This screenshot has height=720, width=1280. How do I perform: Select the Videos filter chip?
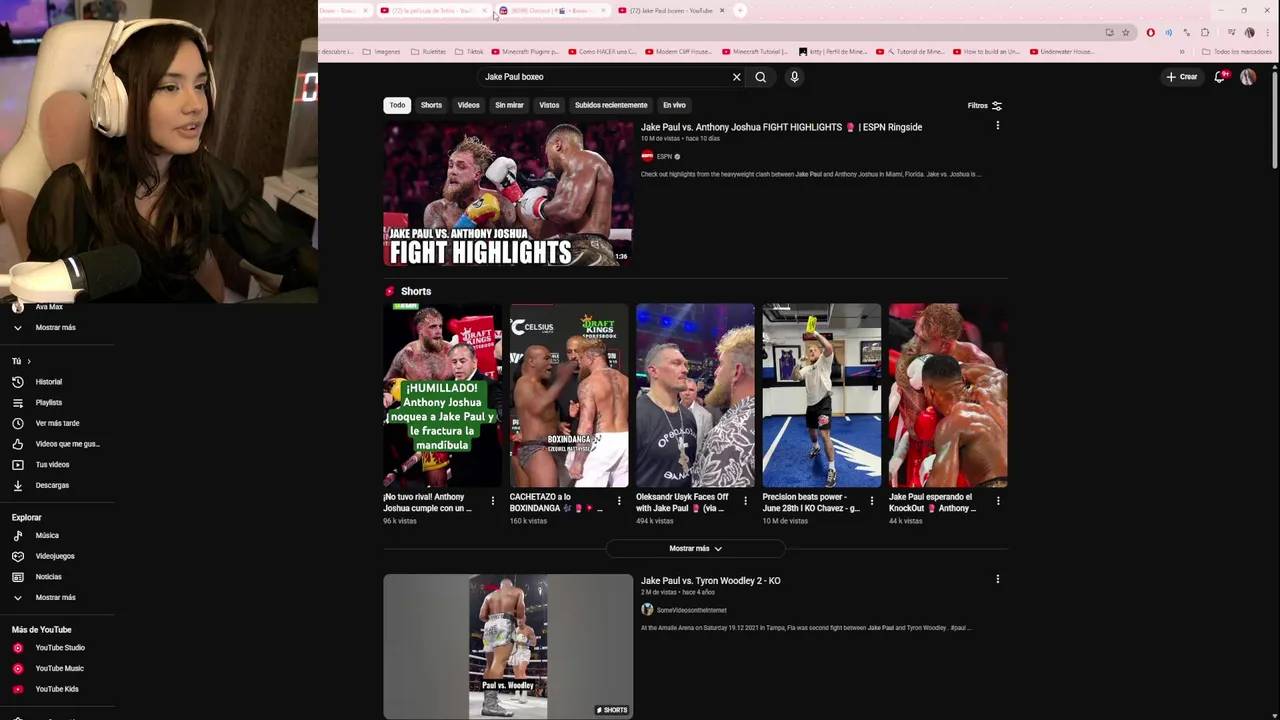pyautogui.click(x=469, y=105)
